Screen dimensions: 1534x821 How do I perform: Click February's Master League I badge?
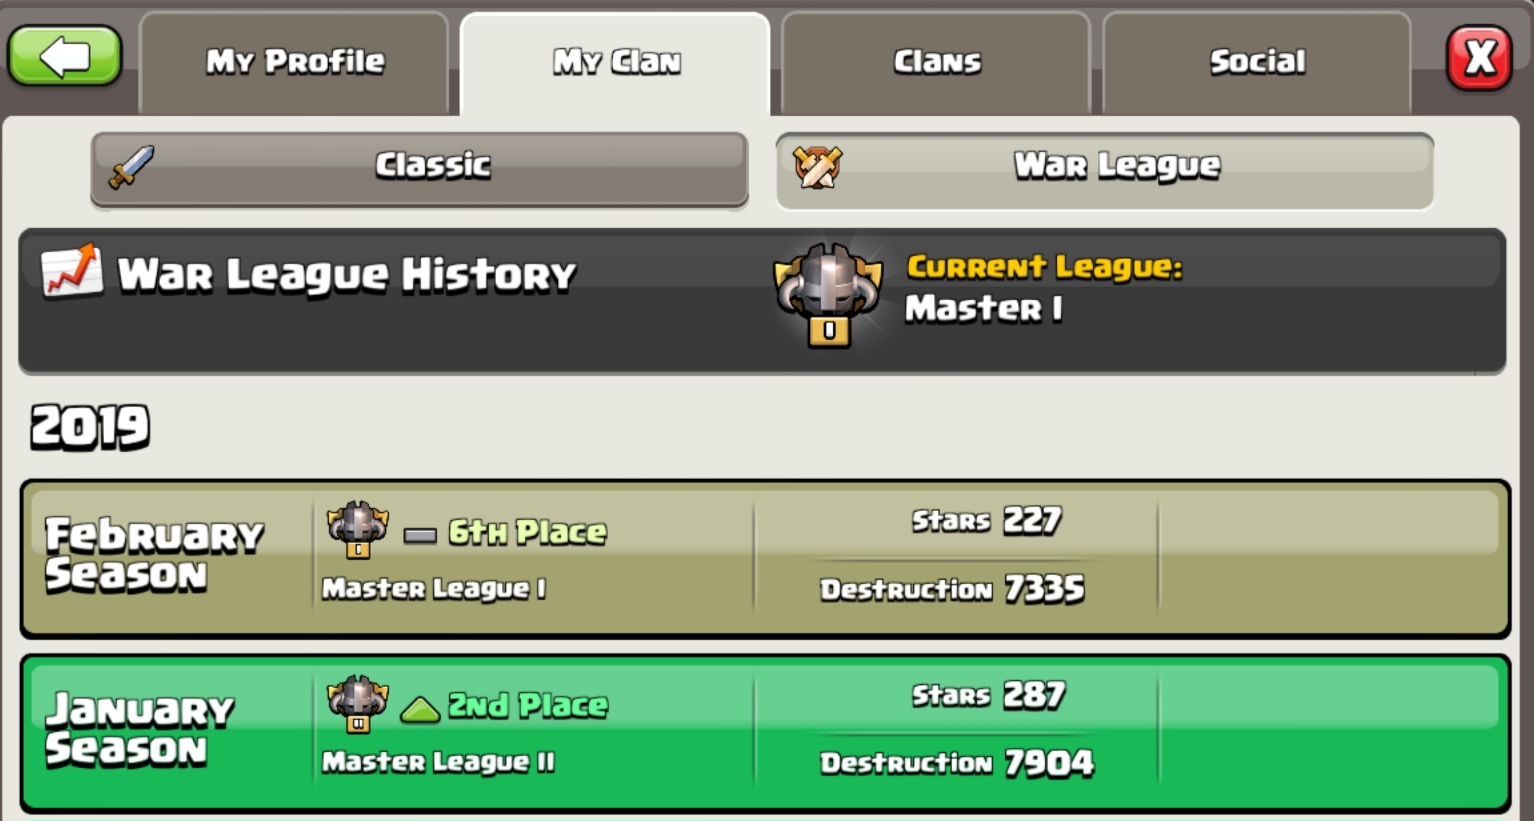(357, 529)
